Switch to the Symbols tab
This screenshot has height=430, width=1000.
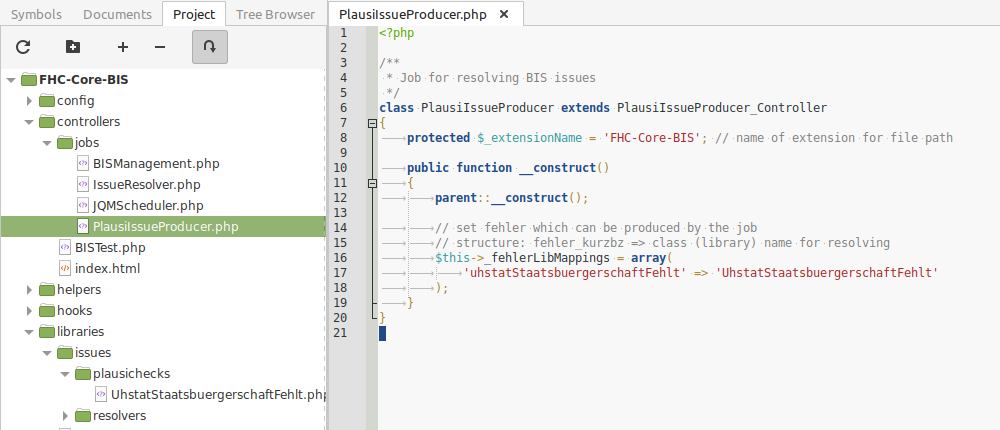pyautogui.click(x=36, y=14)
